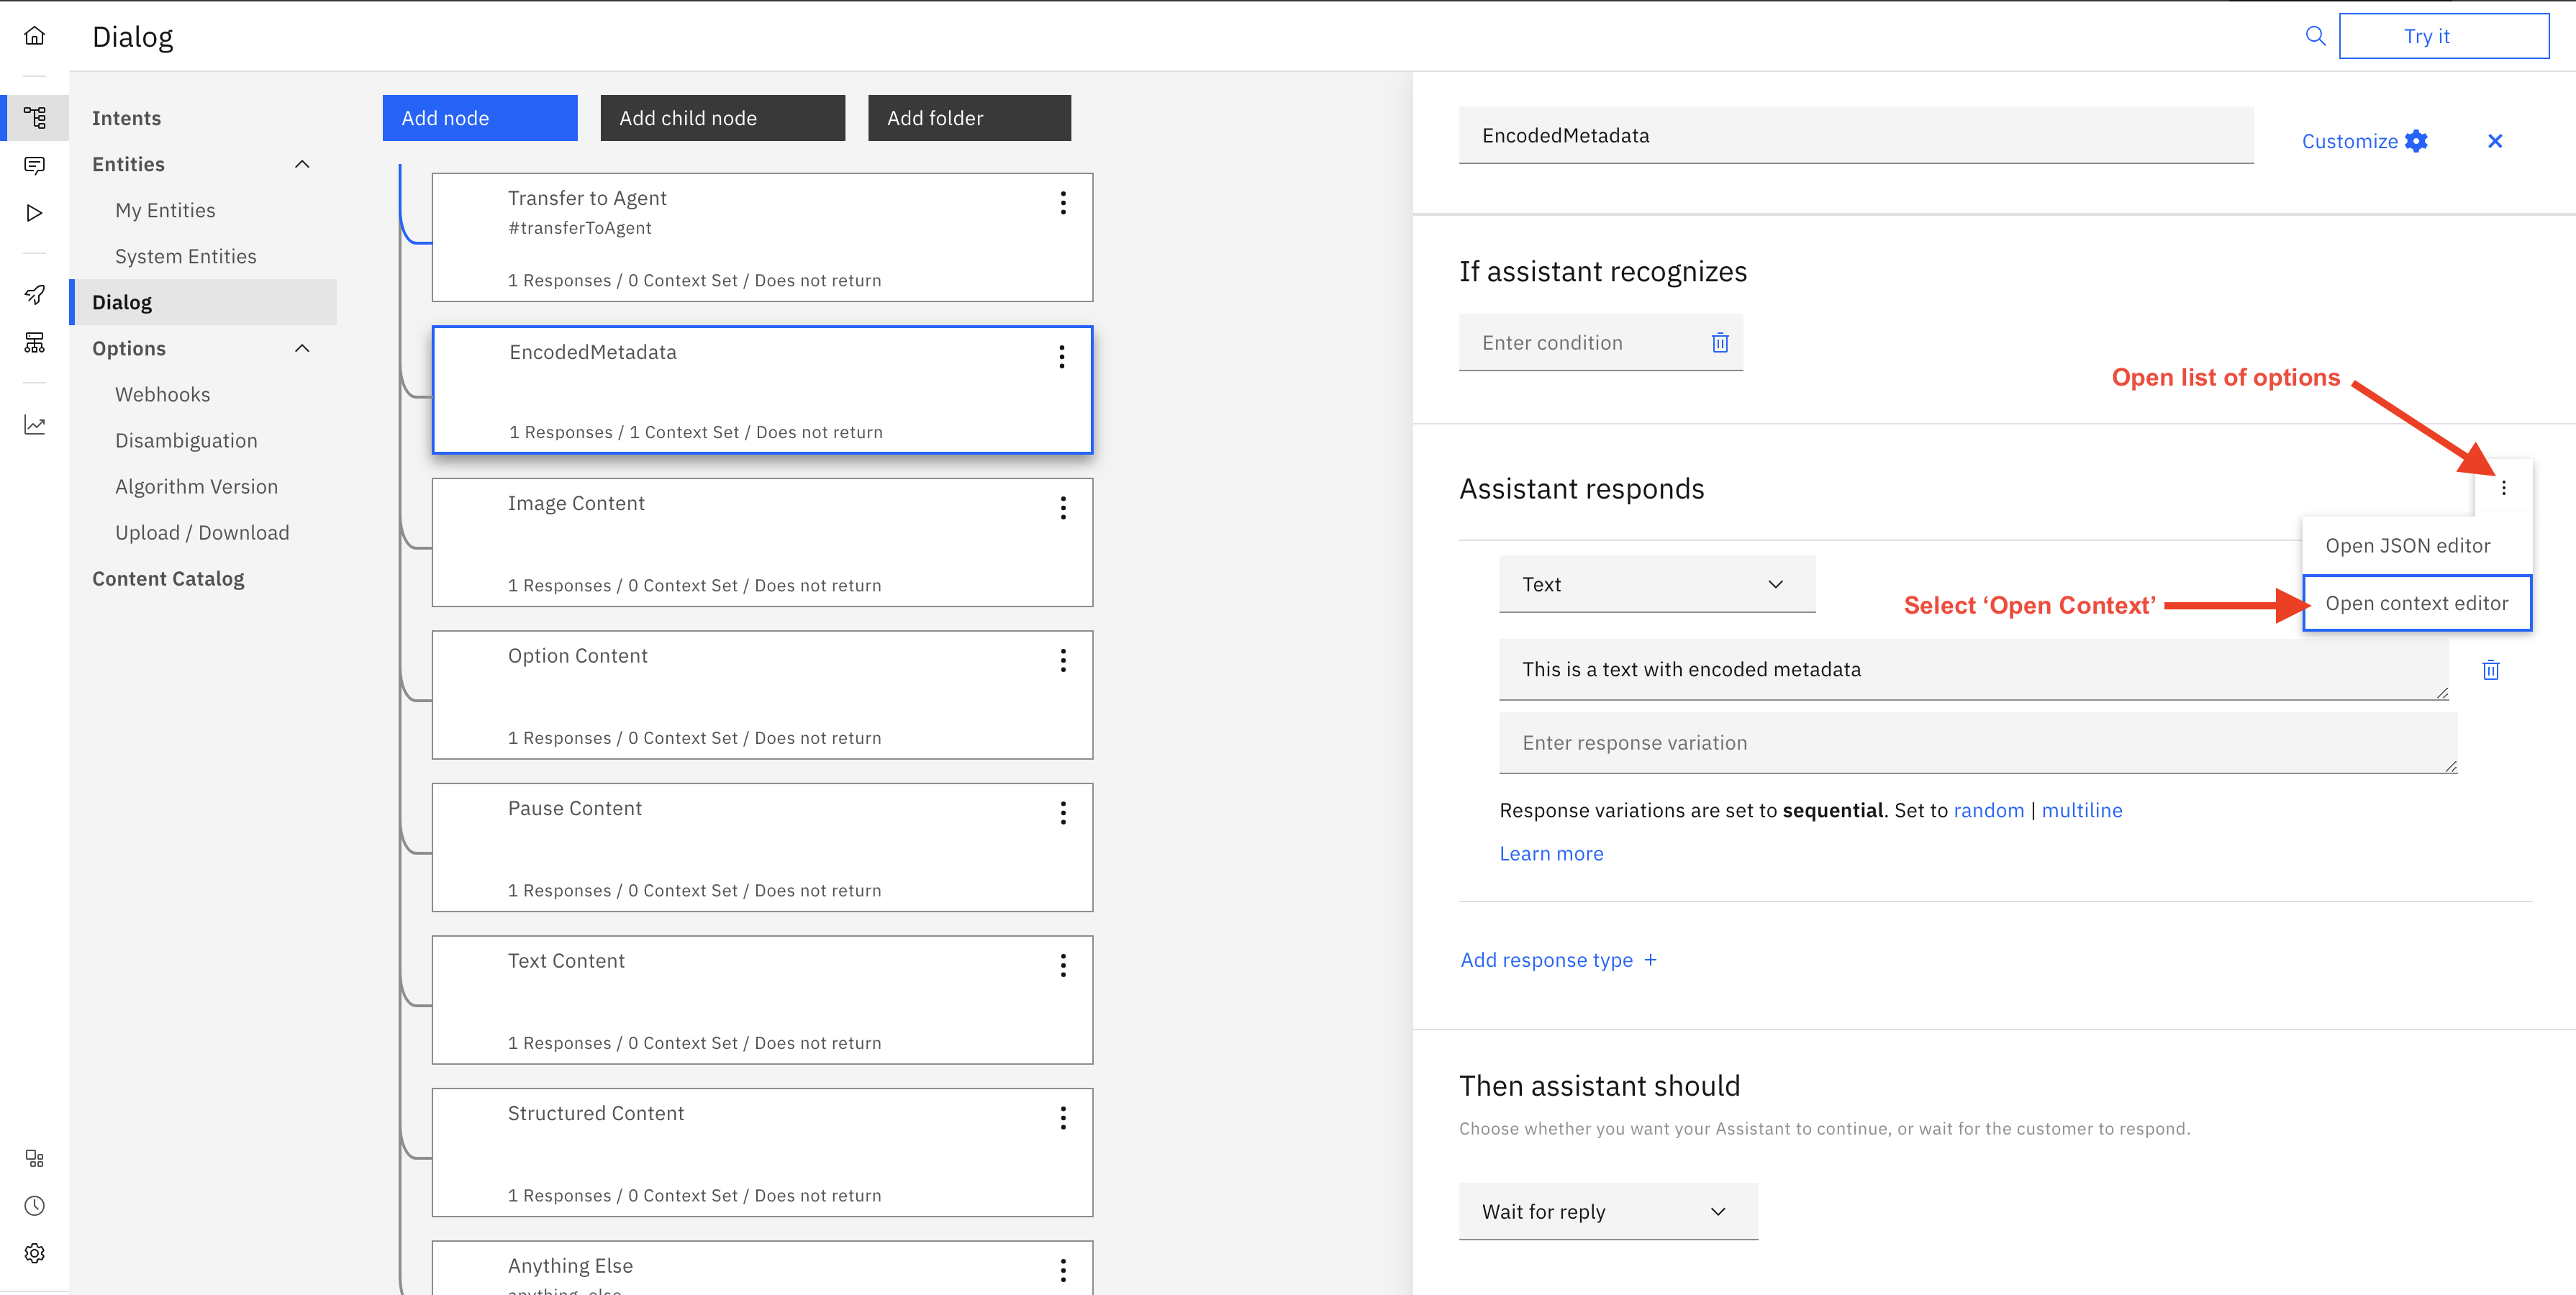Open the Wait for reply dropdown

pos(1608,1211)
